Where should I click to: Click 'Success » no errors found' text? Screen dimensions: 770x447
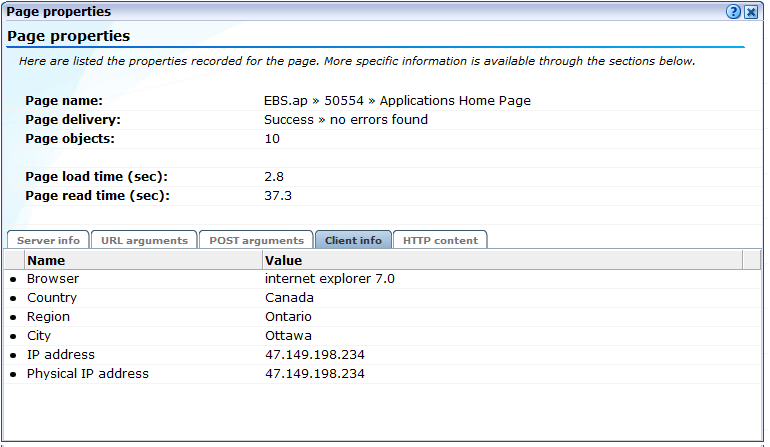pyautogui.click(x=346, y=120)
